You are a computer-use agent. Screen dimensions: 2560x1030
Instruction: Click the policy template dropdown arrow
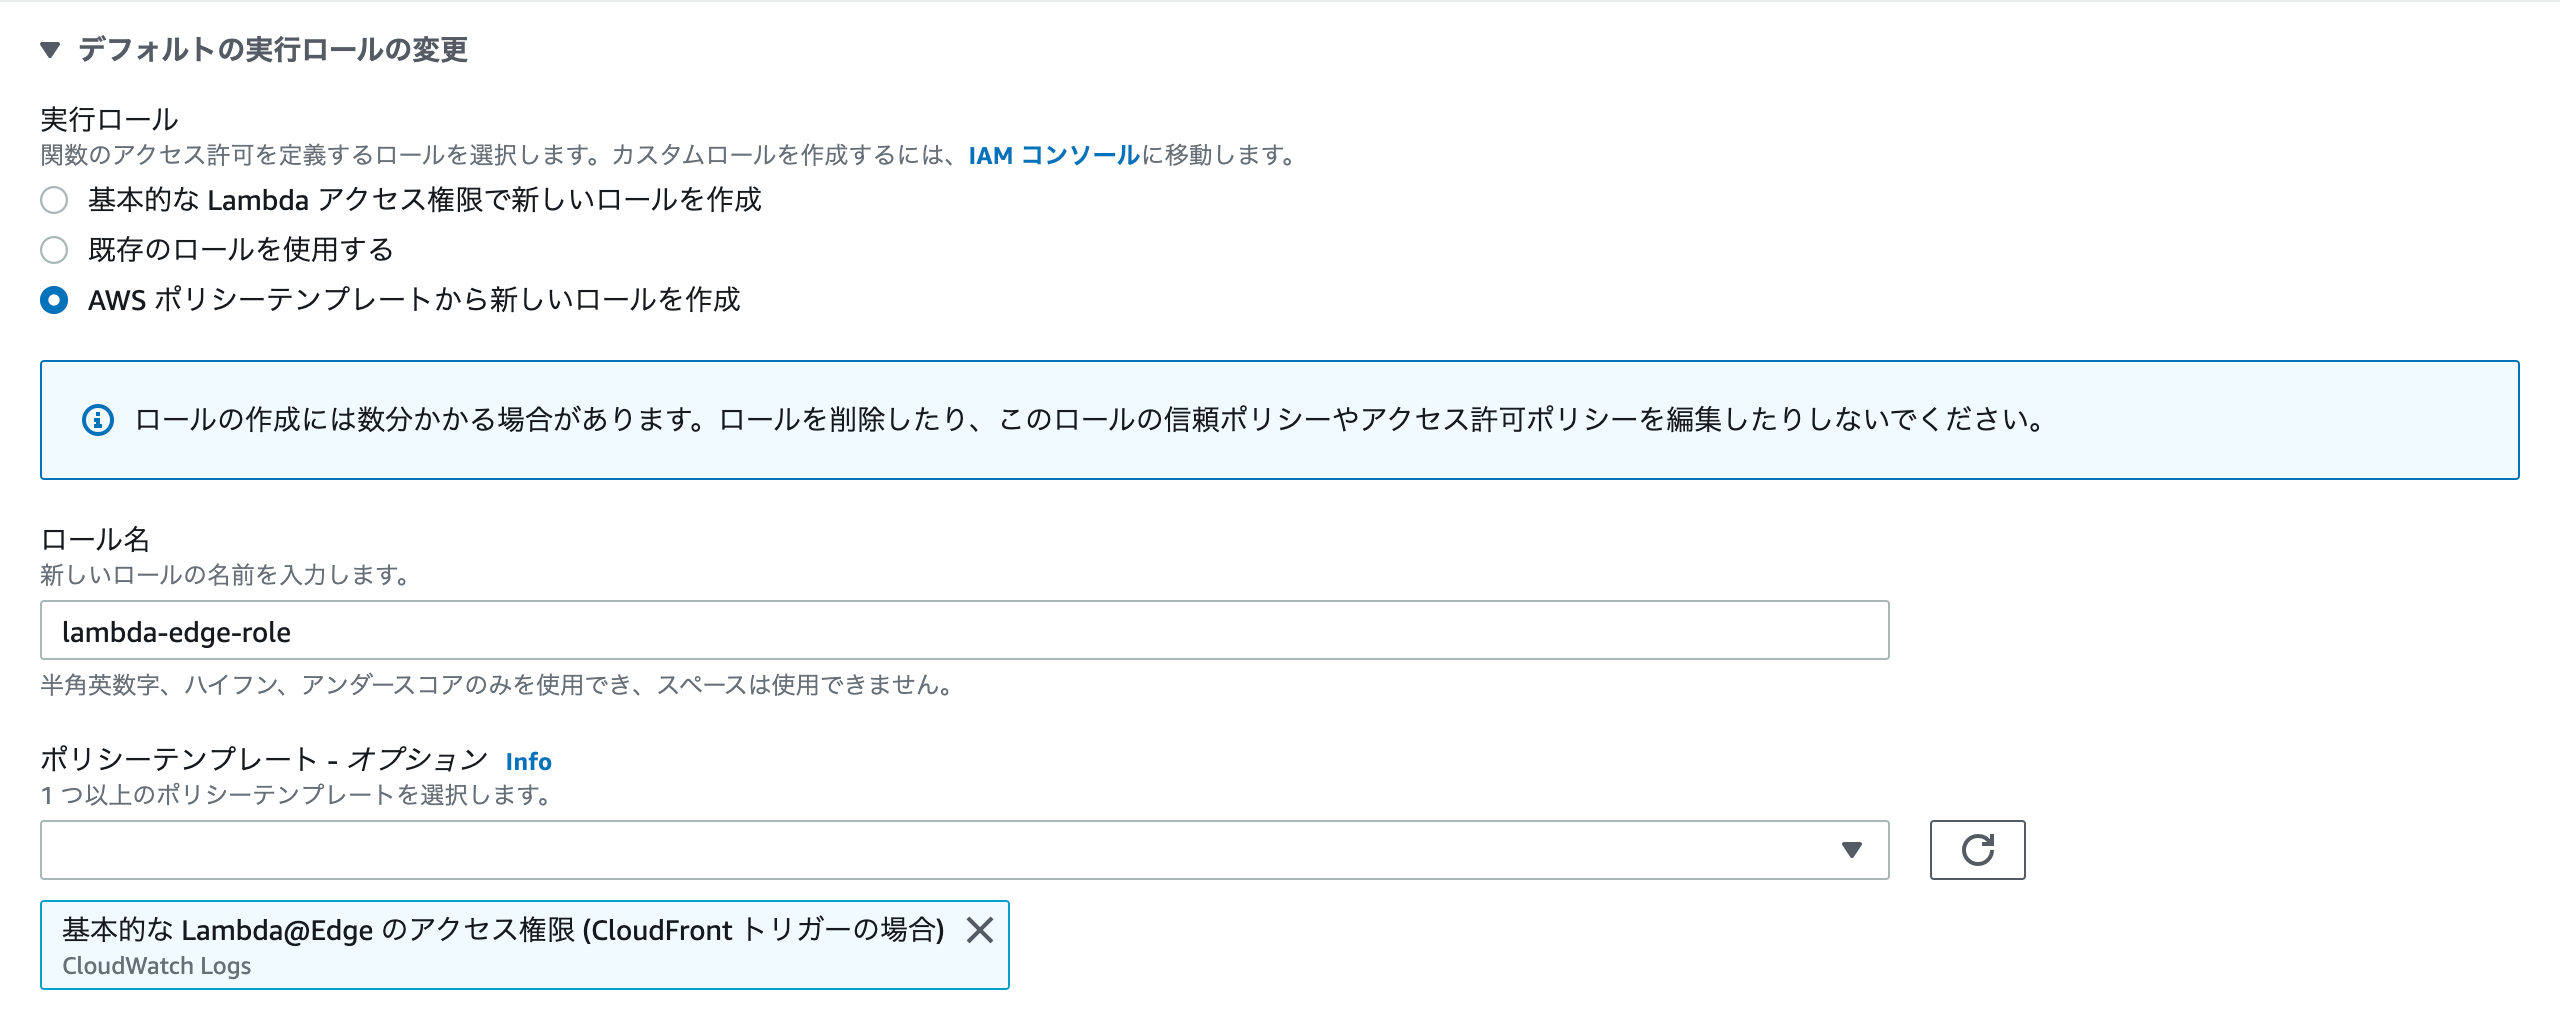[1852, 850]
